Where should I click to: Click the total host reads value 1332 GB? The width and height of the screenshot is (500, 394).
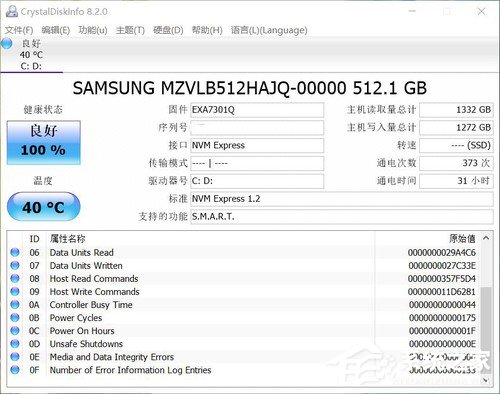(x=456, y=110)
